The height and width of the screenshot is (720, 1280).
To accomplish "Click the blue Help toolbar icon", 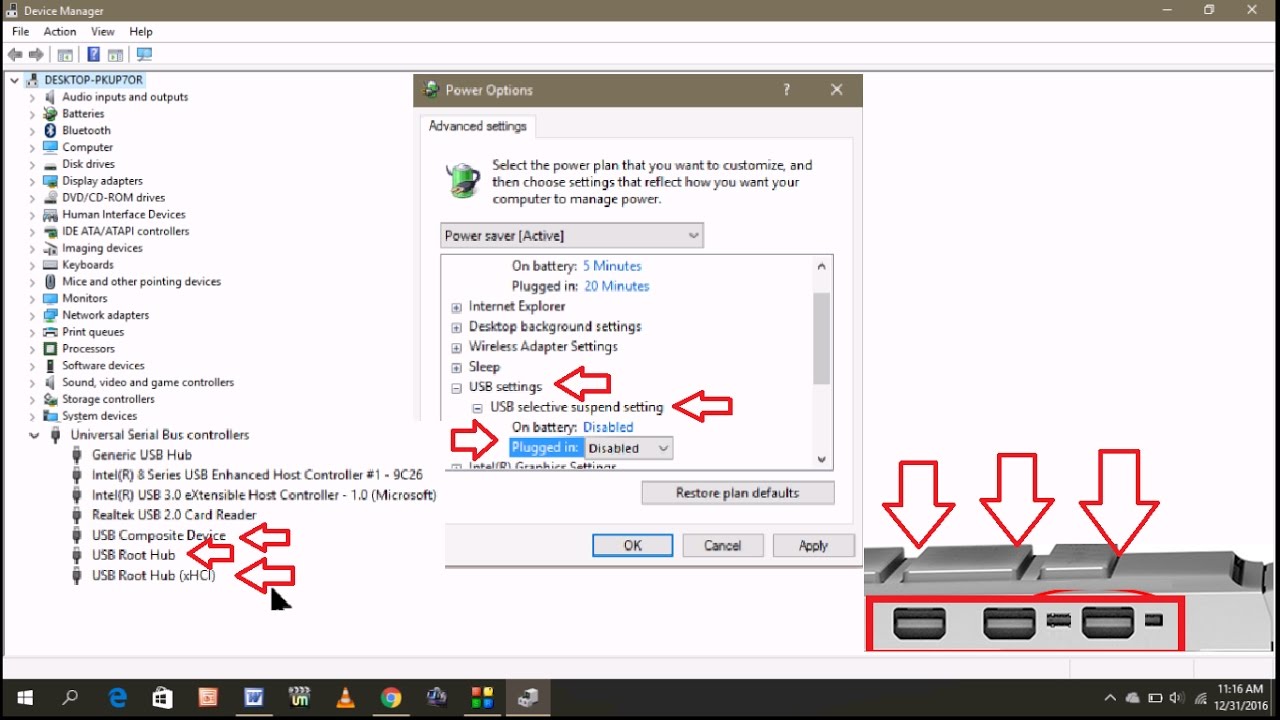I will [93, 55].
